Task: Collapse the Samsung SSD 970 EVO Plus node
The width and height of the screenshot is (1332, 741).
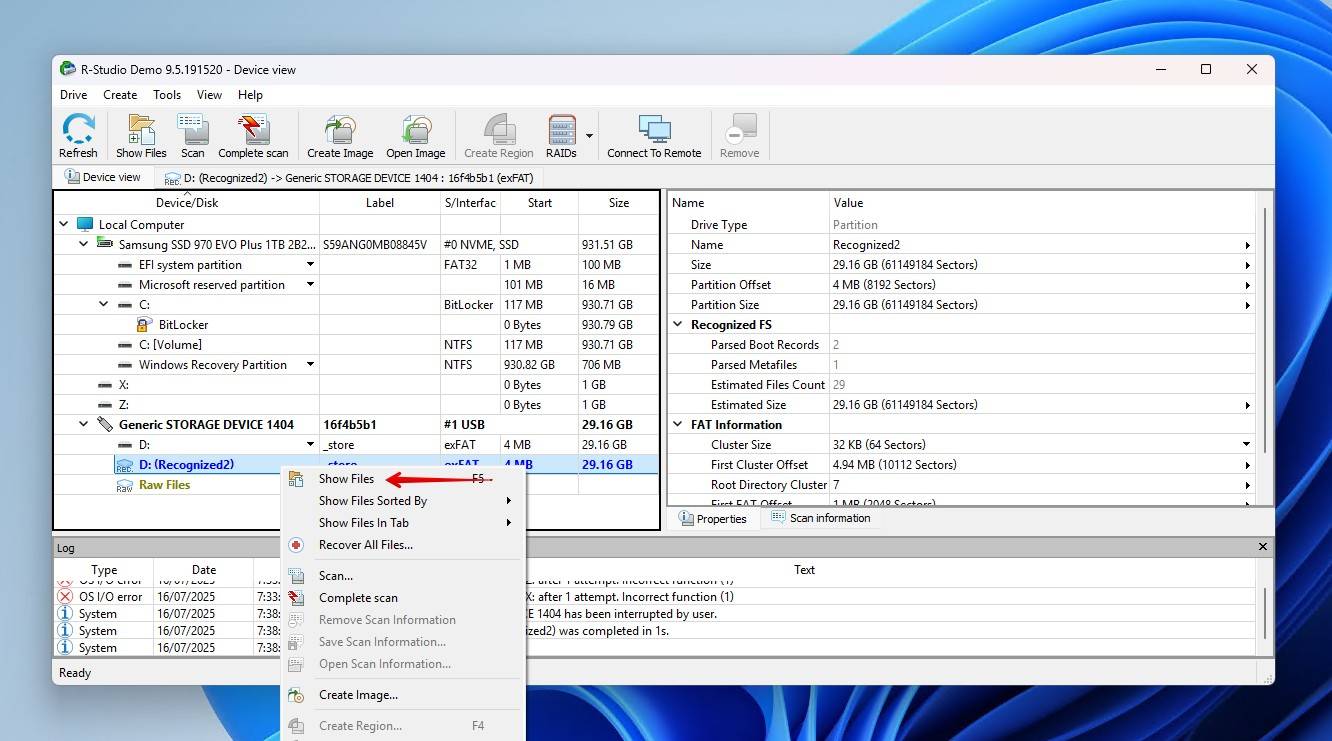Action: pos(85,245)
